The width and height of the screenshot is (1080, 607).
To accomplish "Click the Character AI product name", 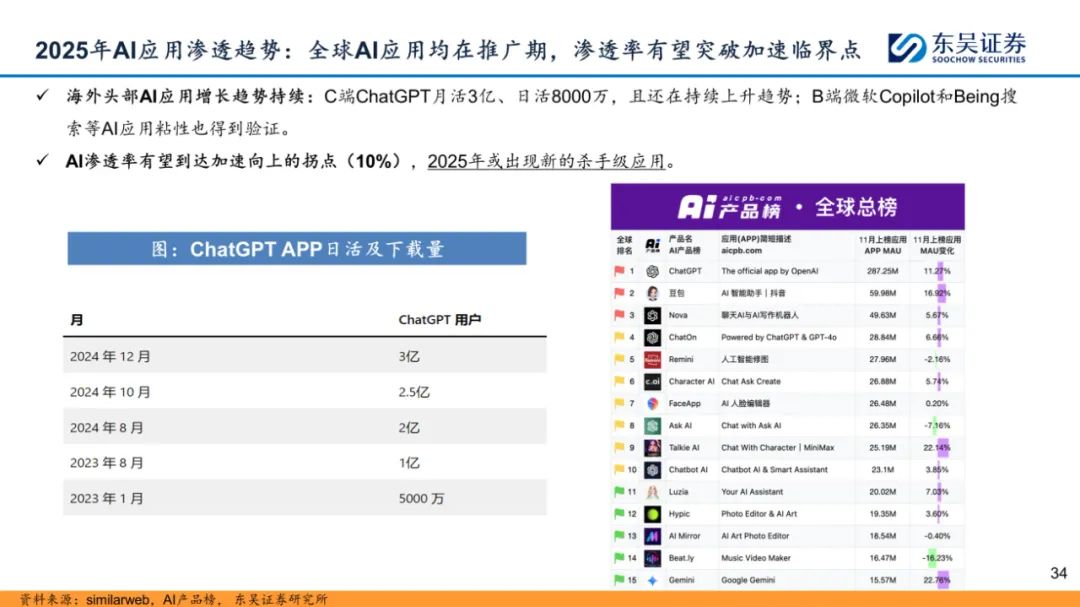I will pos(692,382).
